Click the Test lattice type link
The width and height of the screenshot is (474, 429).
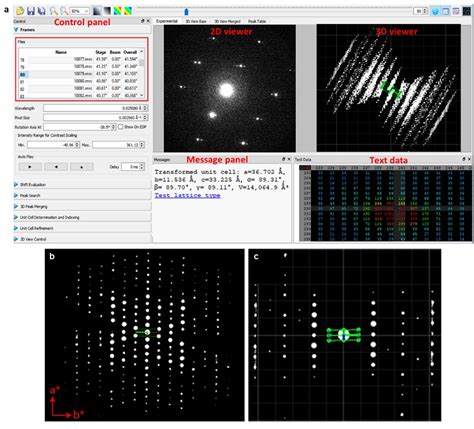[187, 195]
